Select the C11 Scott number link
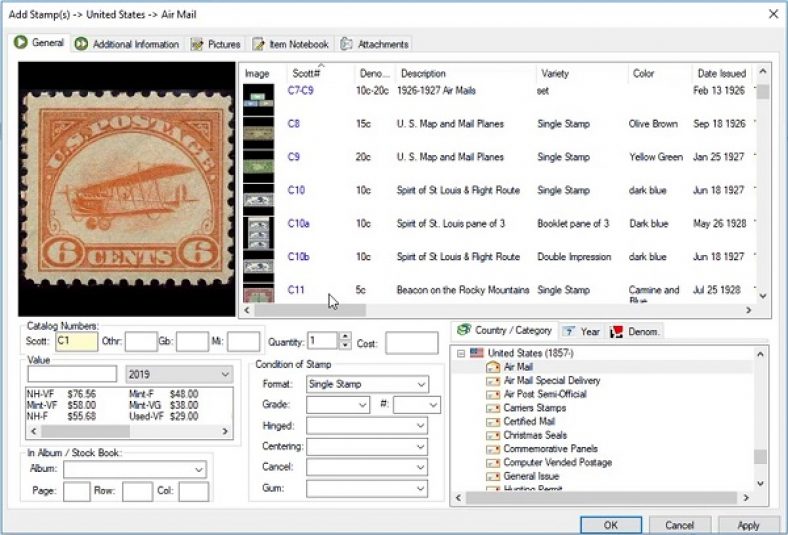Screen dimensions: 788x535 (296, 290)
